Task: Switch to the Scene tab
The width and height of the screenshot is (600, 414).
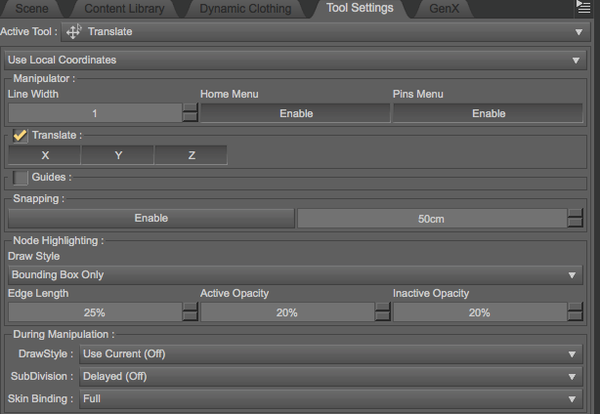Action: tap(32, 8)
